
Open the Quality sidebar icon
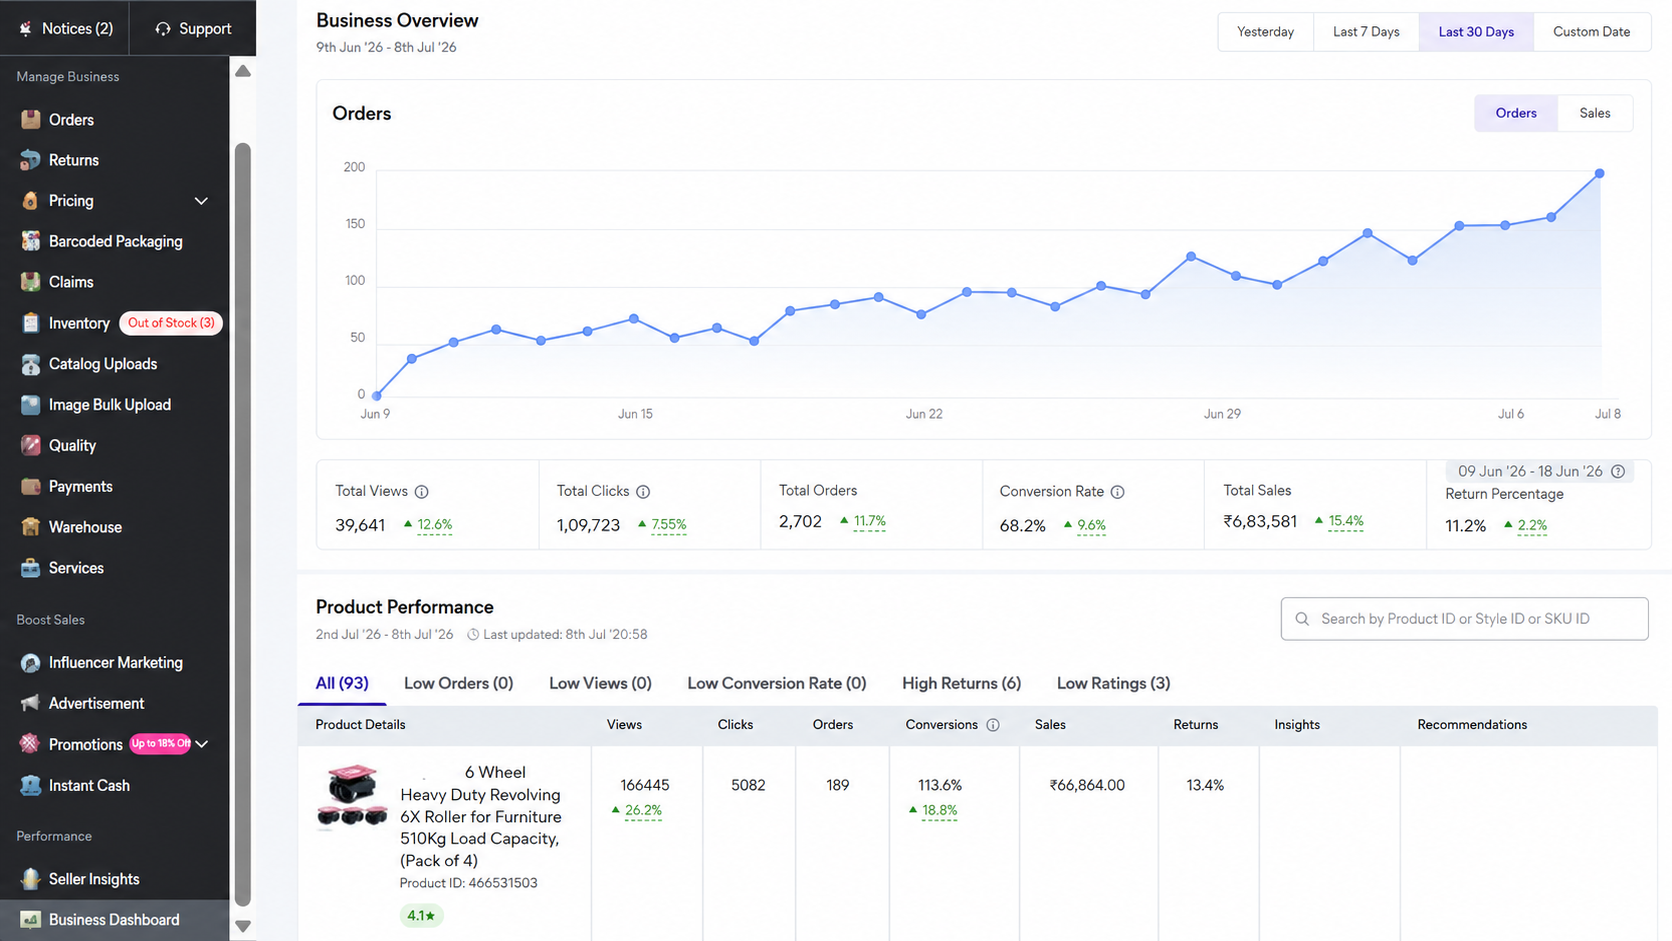(x=30, y=445)
